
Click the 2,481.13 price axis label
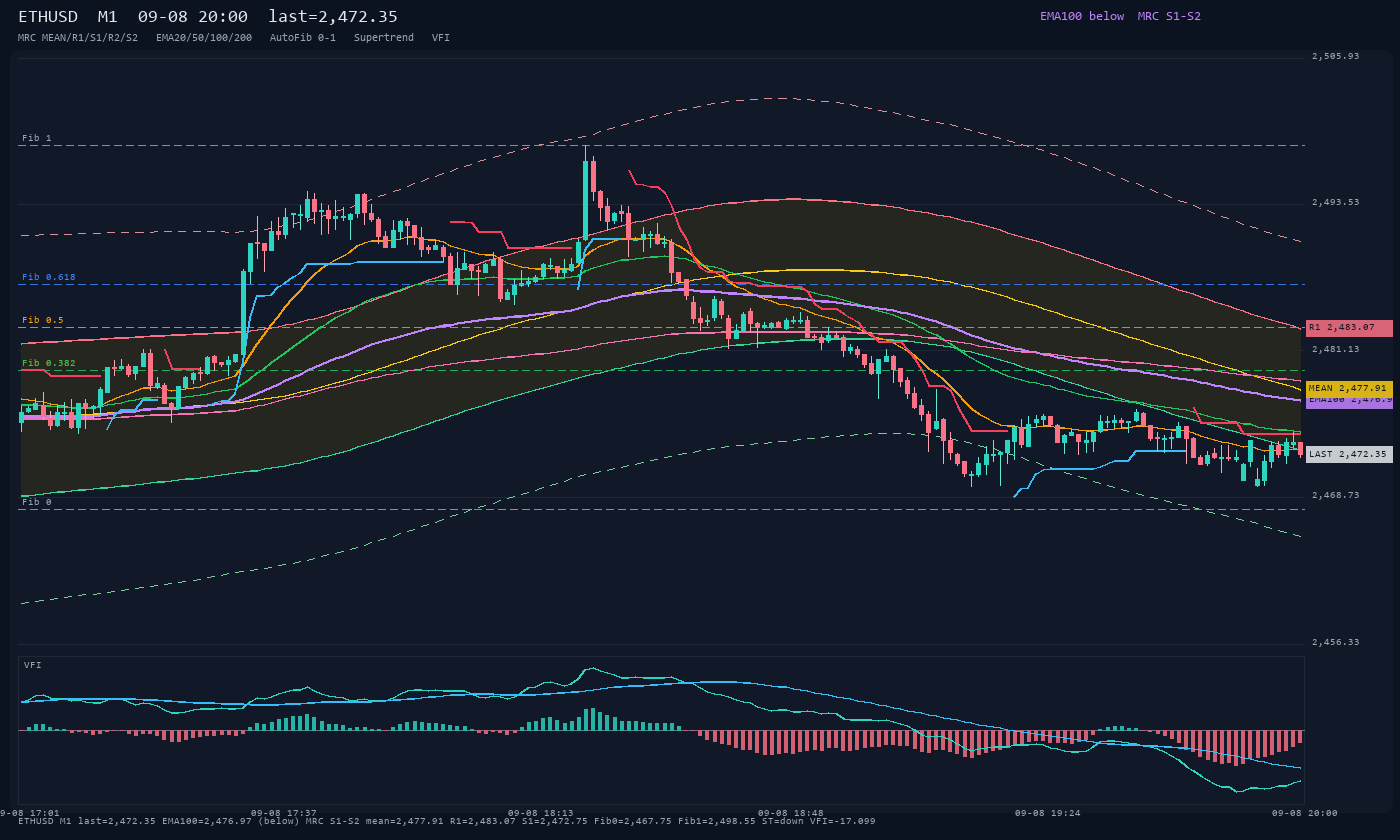tap(1336, 349)
